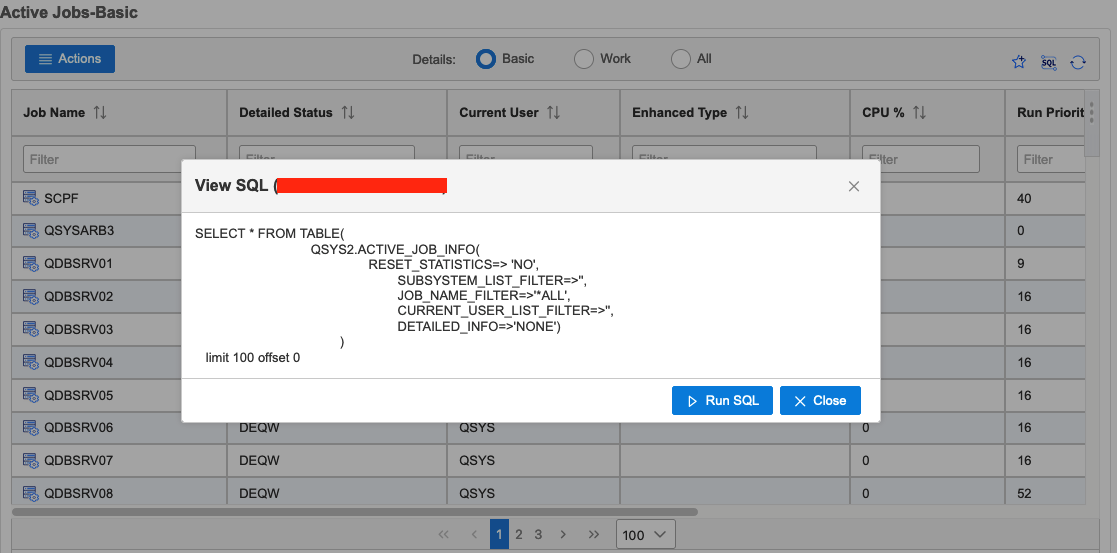
Task: Select the All details radio button
Action: [x=681, y=59]
